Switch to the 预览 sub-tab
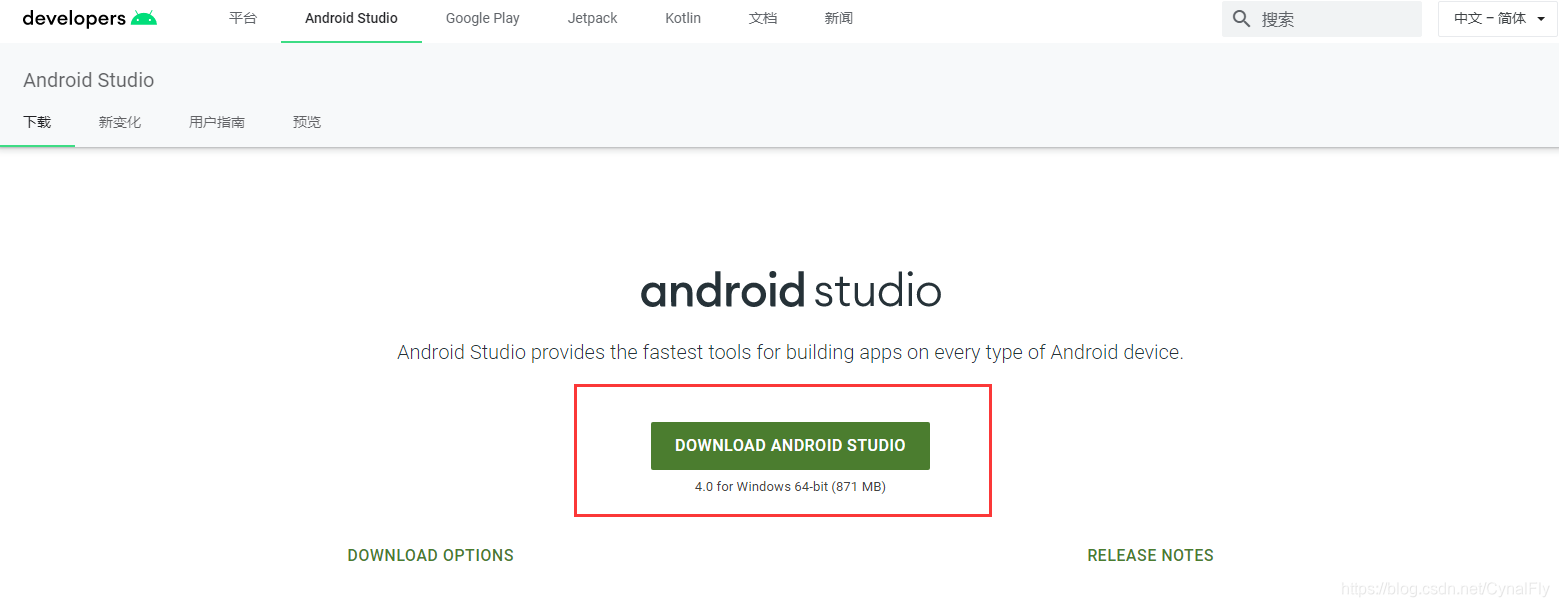Image resolution: width=1559 pixels, height=607 pixels. tap(307, 122)
